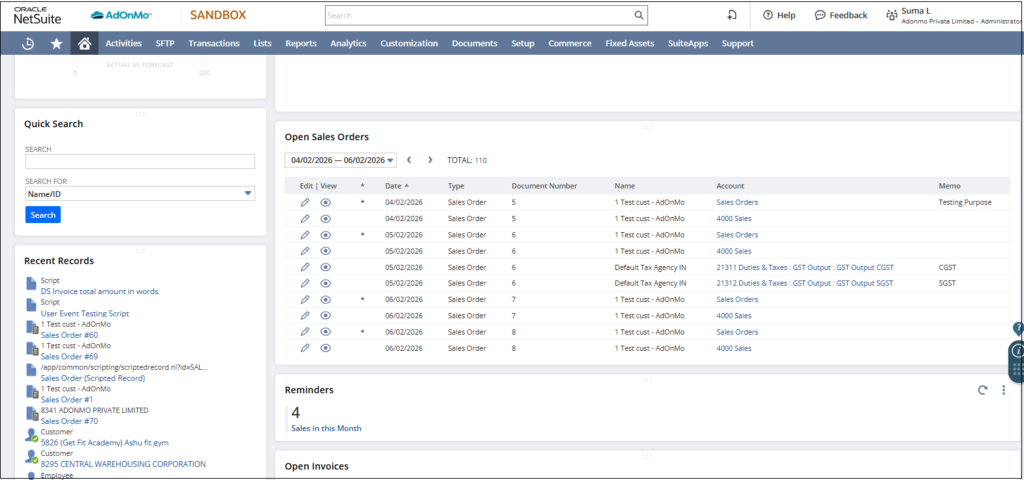1024x480 pixels.
Task: Open the Transactions menu
Action: coord(213,44)
